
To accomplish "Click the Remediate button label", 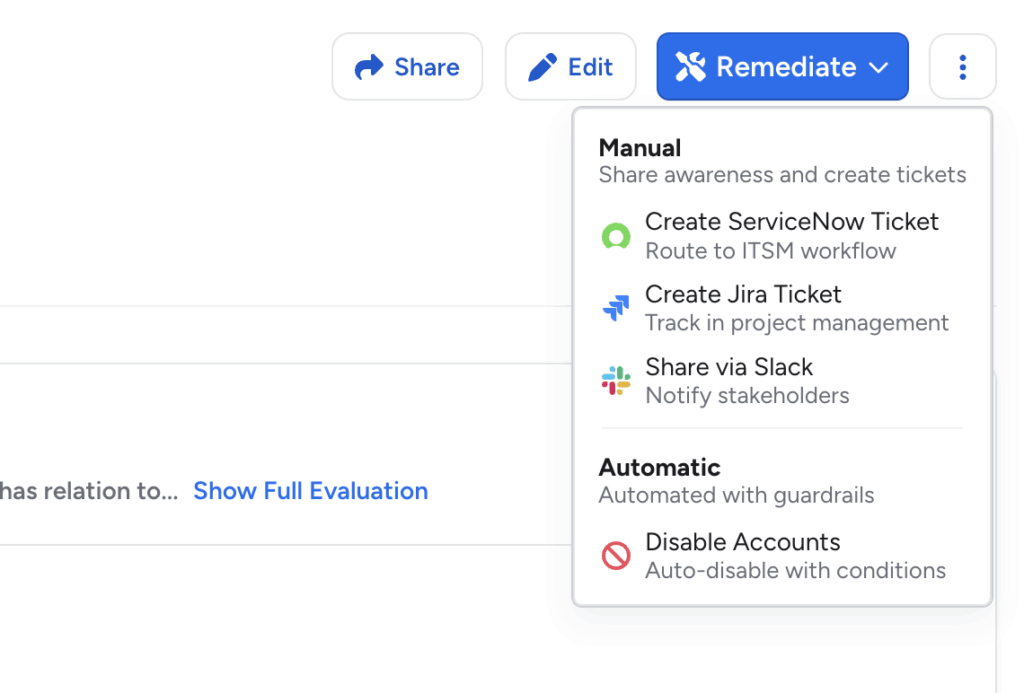I will (786, 67).
